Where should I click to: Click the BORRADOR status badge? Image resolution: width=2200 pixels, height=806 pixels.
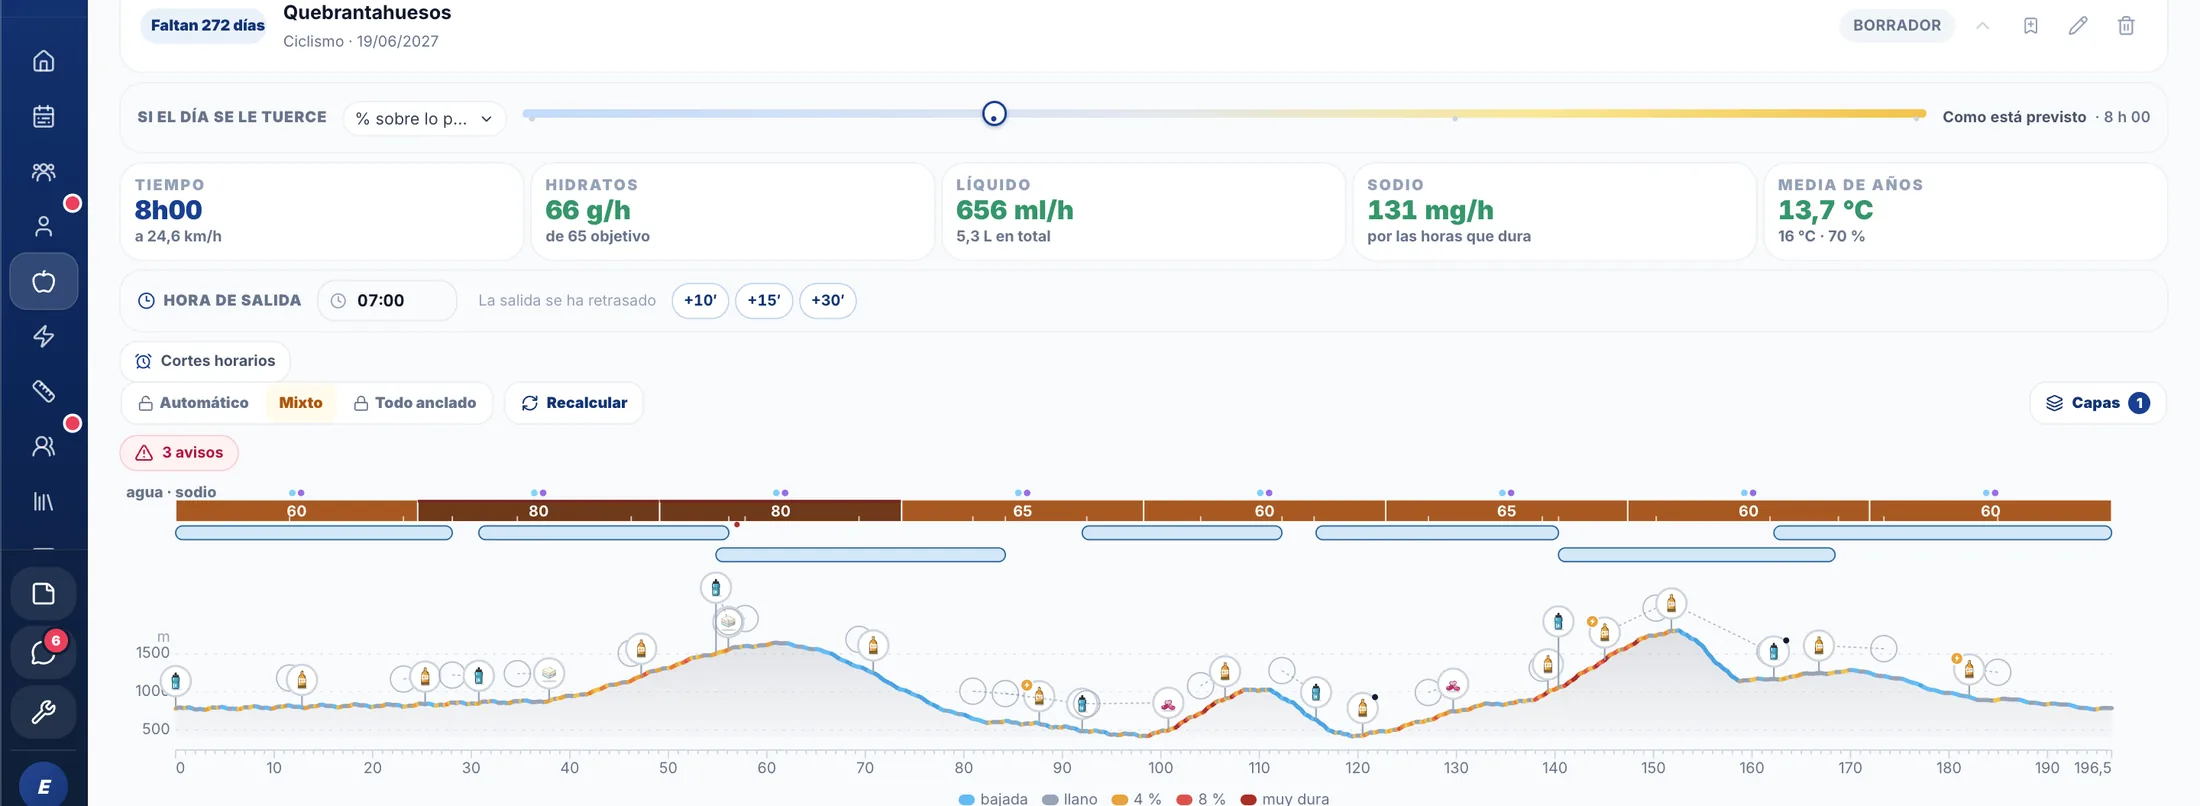[x=1897, y=26]
